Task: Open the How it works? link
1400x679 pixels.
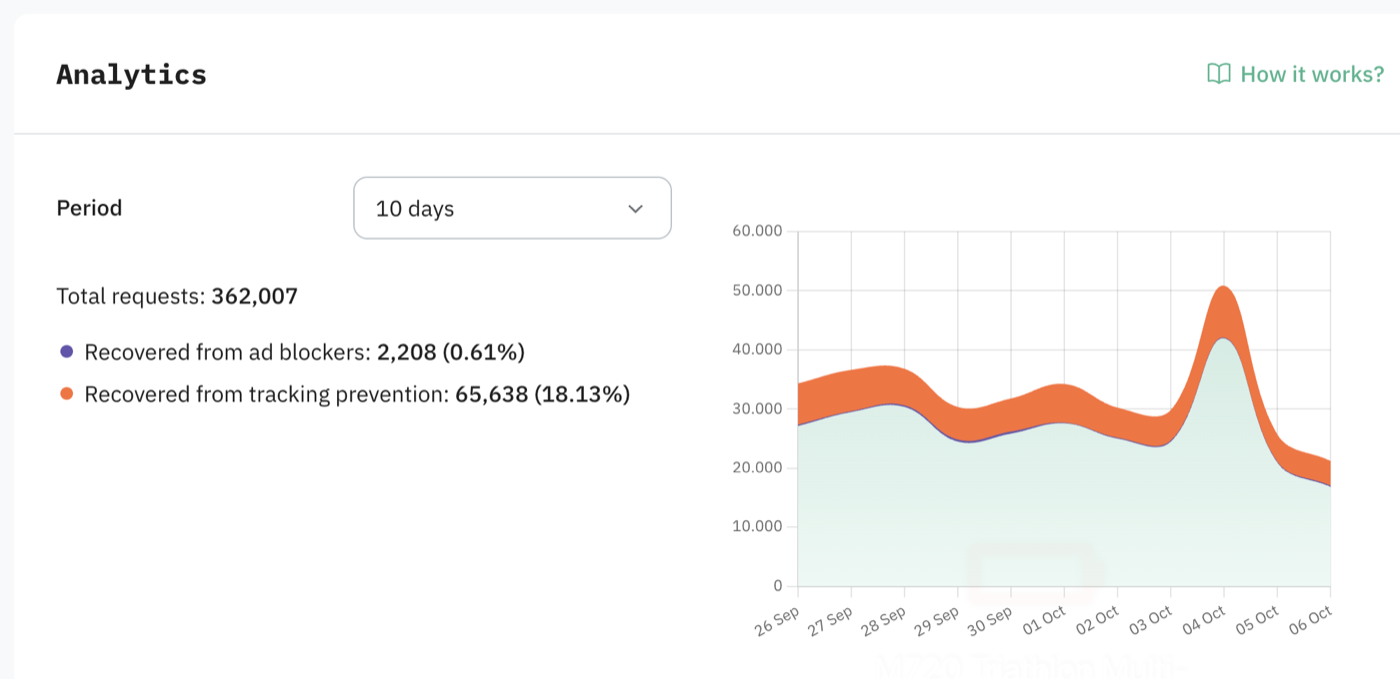Action: pyautogui.click(x=1295, y=74)
